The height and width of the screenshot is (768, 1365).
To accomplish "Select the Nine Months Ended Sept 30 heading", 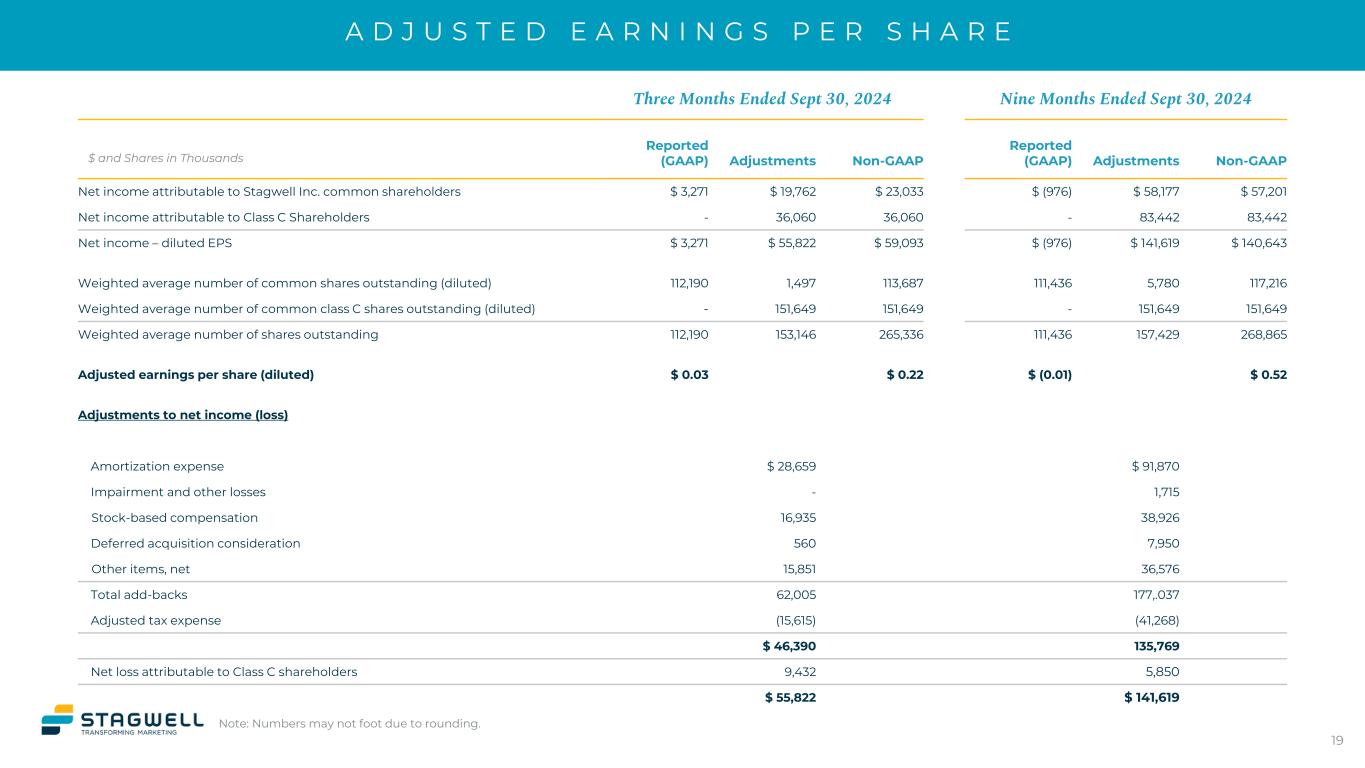I will (x=1125, y=98).
